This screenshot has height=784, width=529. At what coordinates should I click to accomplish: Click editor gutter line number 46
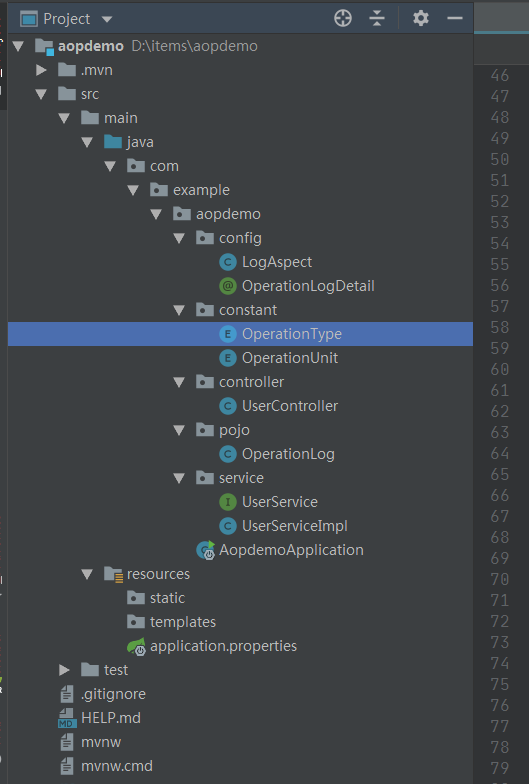click(x=500, y=76)
